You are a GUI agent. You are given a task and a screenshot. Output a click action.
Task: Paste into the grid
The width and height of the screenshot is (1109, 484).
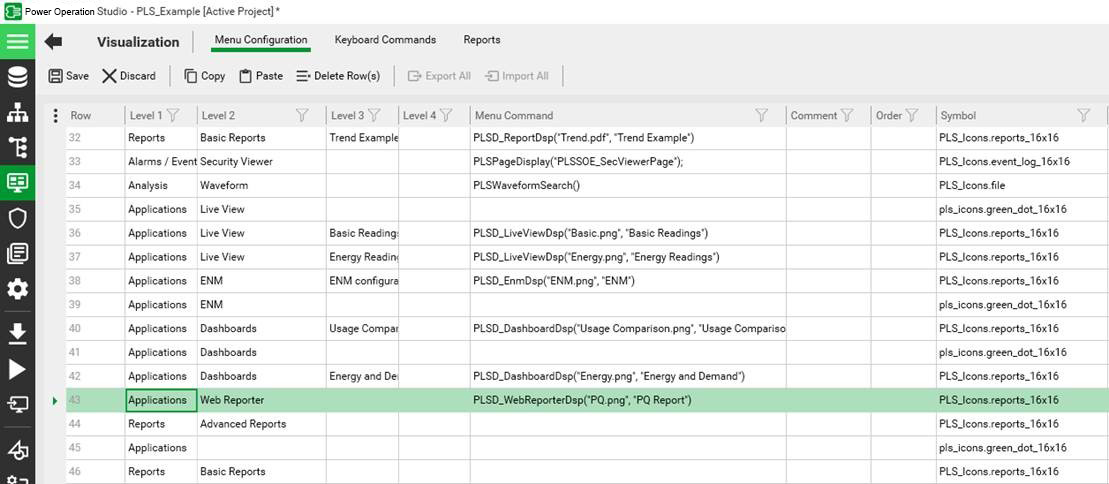pos(261,76)
